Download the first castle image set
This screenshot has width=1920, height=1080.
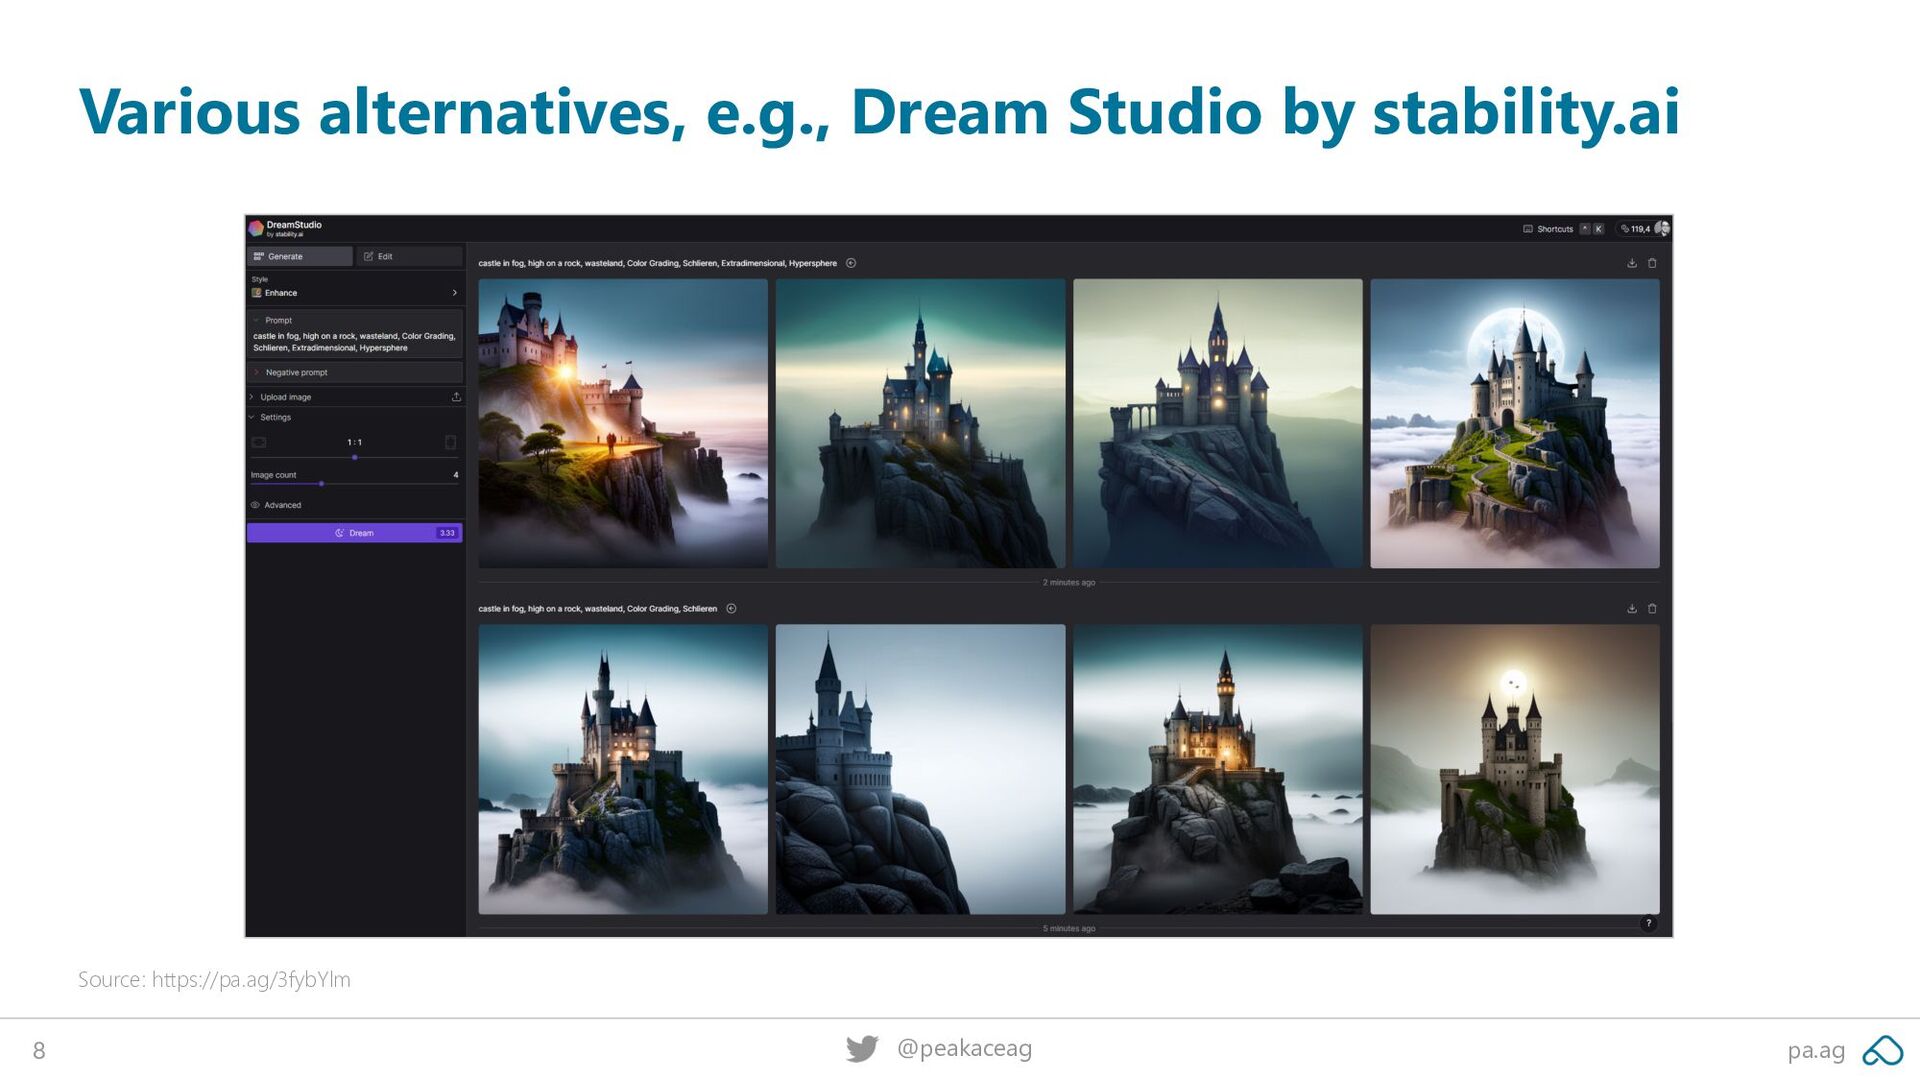[x=1632, y=263]
